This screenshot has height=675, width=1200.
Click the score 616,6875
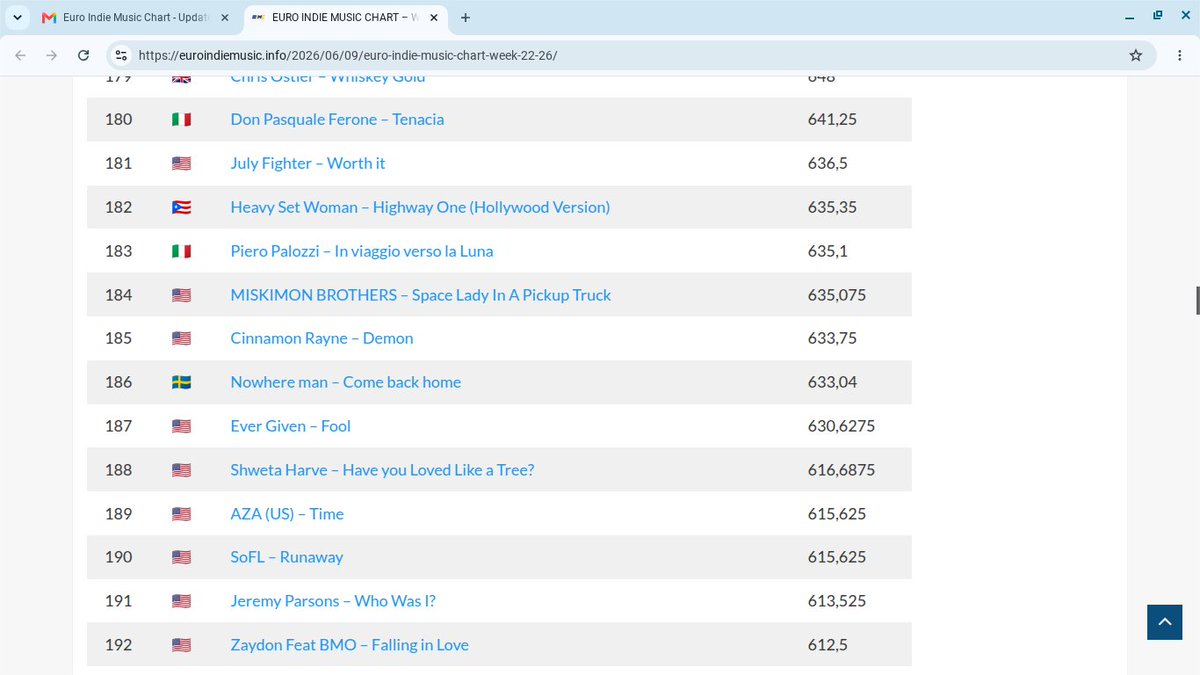tap(841, 470)
